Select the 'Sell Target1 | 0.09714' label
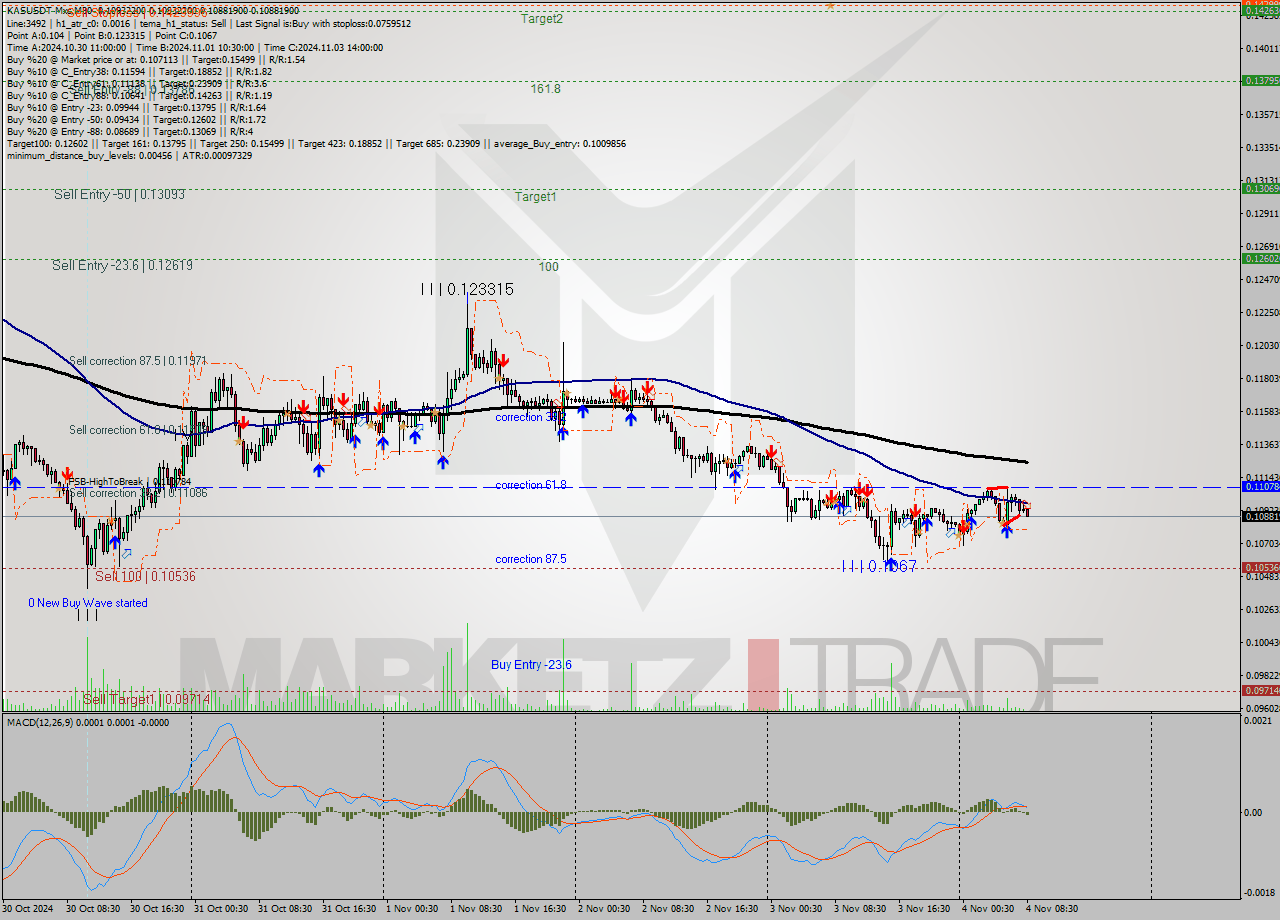 click(147, 699)
